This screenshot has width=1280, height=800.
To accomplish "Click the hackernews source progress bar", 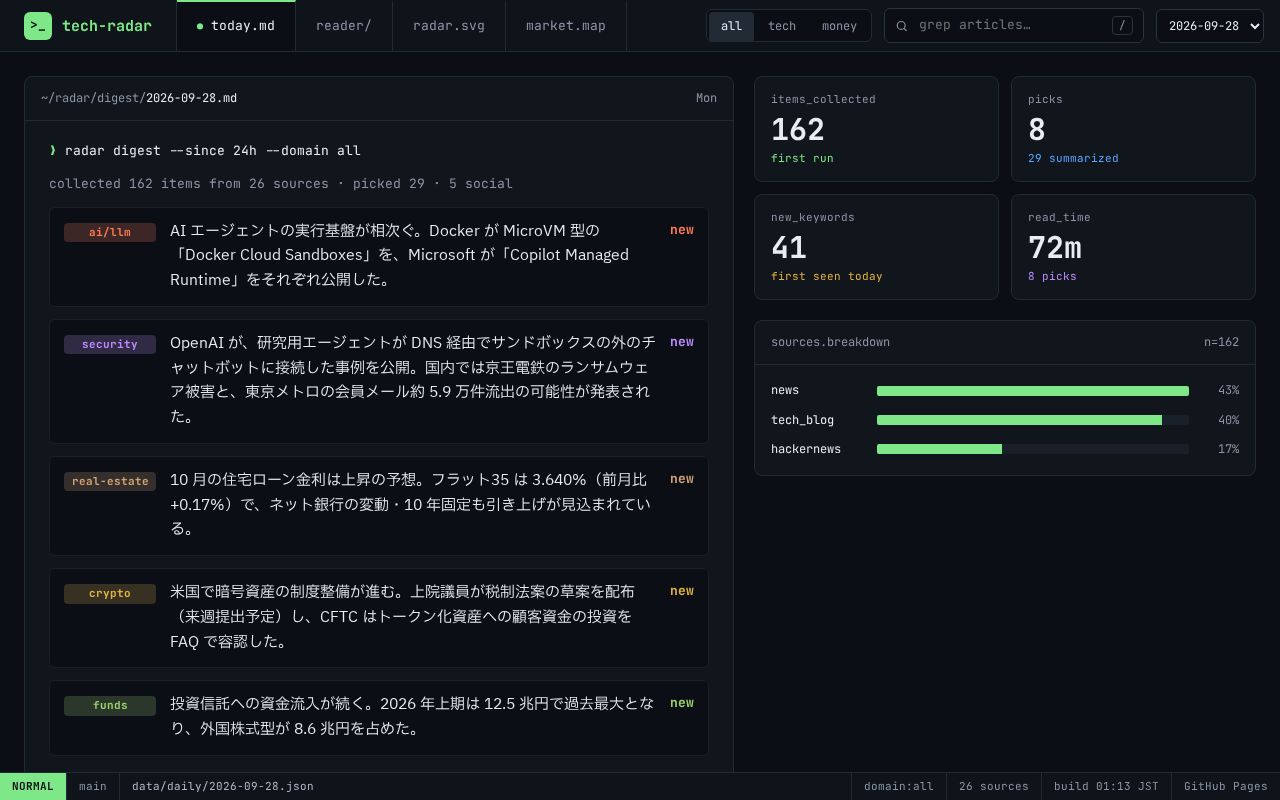I will [1033, 449].
